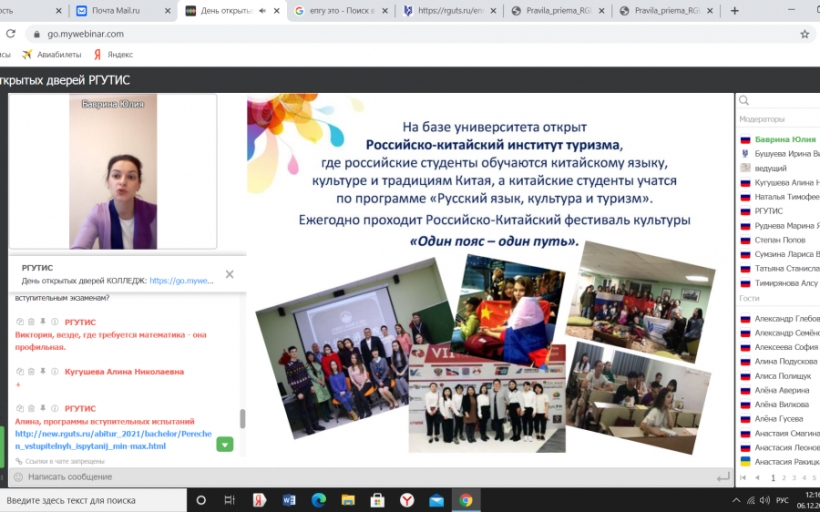Copy Кугушева Алина Николаевна's chat message

pyautogui.click(x=20, y=372)
